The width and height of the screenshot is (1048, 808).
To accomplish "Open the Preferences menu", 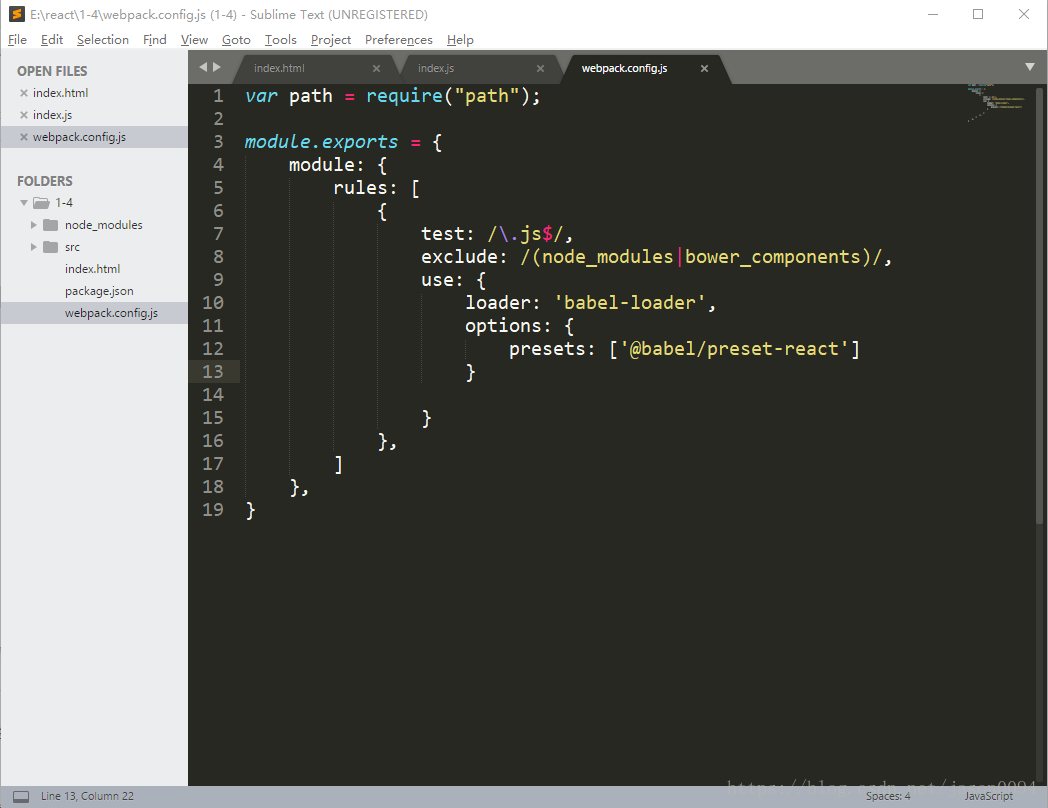I will click(399, 40).
